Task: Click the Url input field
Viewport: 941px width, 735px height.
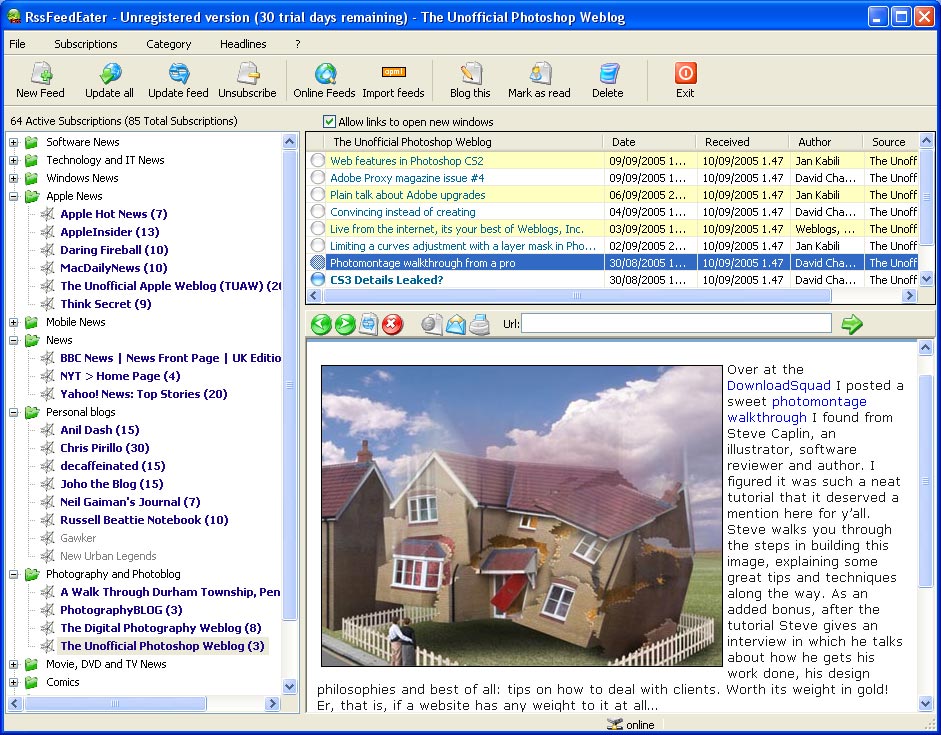Action: [676, 323]
